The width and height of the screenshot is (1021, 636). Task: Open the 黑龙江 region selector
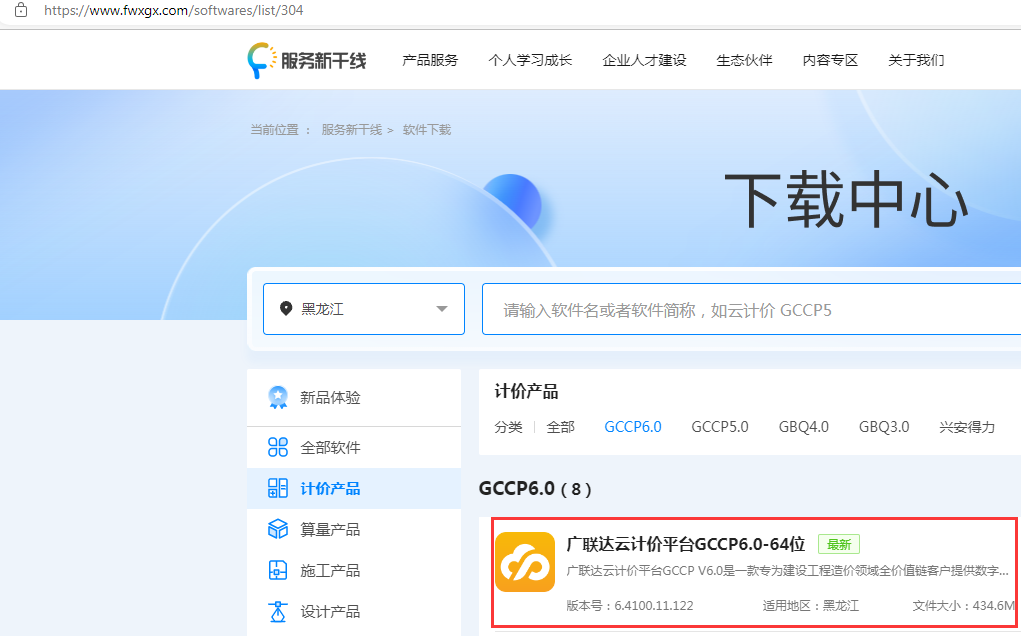pyautogui.click(x=364, y=309)
